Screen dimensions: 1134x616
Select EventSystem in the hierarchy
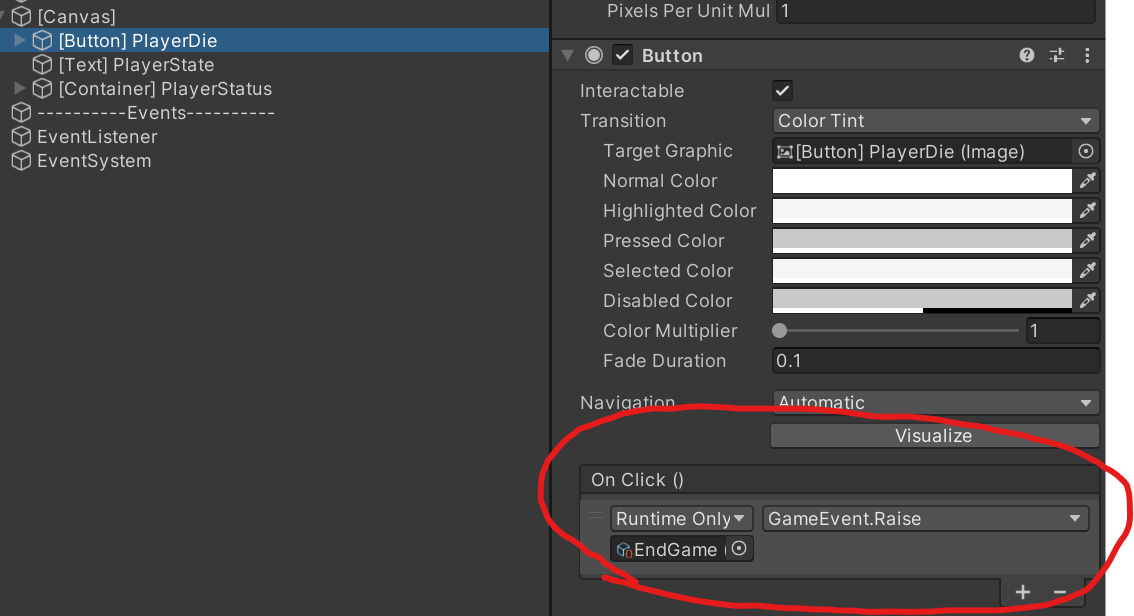[x=94, y=161]
